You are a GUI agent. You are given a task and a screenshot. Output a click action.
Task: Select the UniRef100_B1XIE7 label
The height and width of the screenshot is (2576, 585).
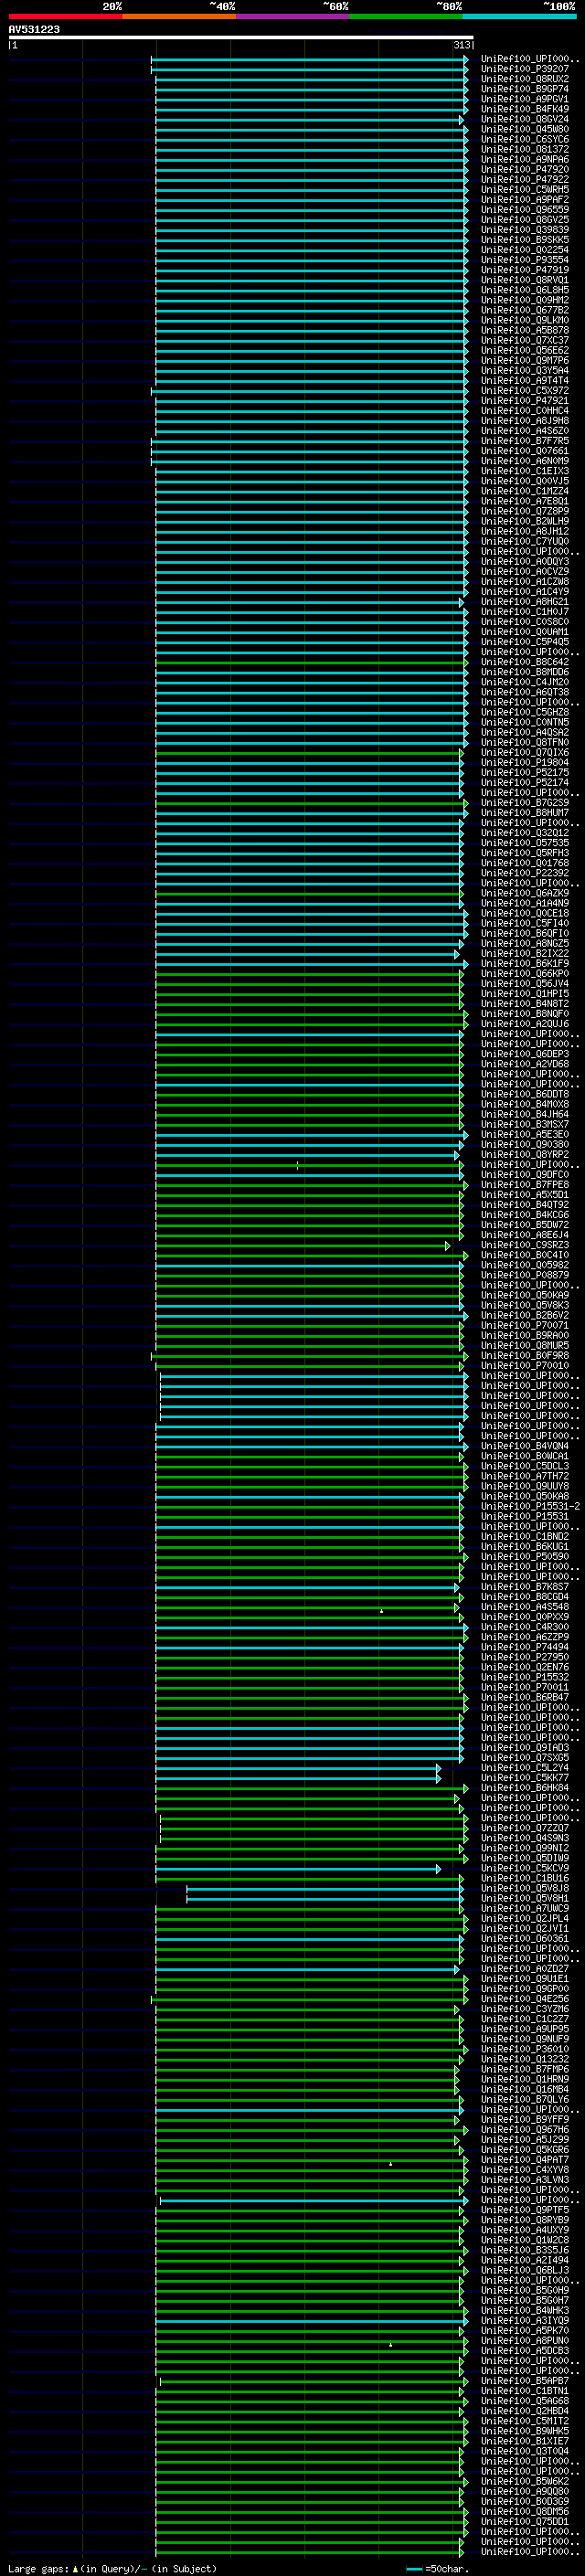[x=525, y=2441]
